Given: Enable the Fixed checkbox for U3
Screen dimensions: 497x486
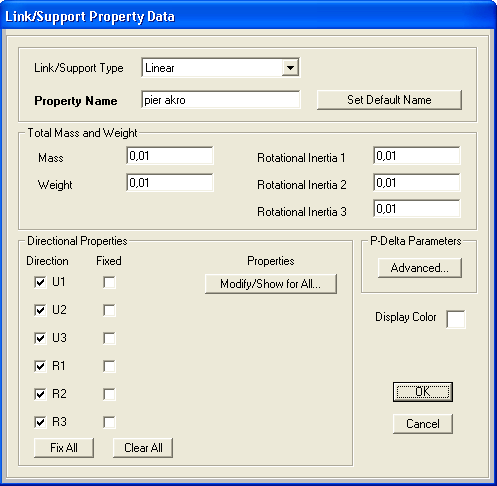Looking at the screenshot, I should click(109, 338).
